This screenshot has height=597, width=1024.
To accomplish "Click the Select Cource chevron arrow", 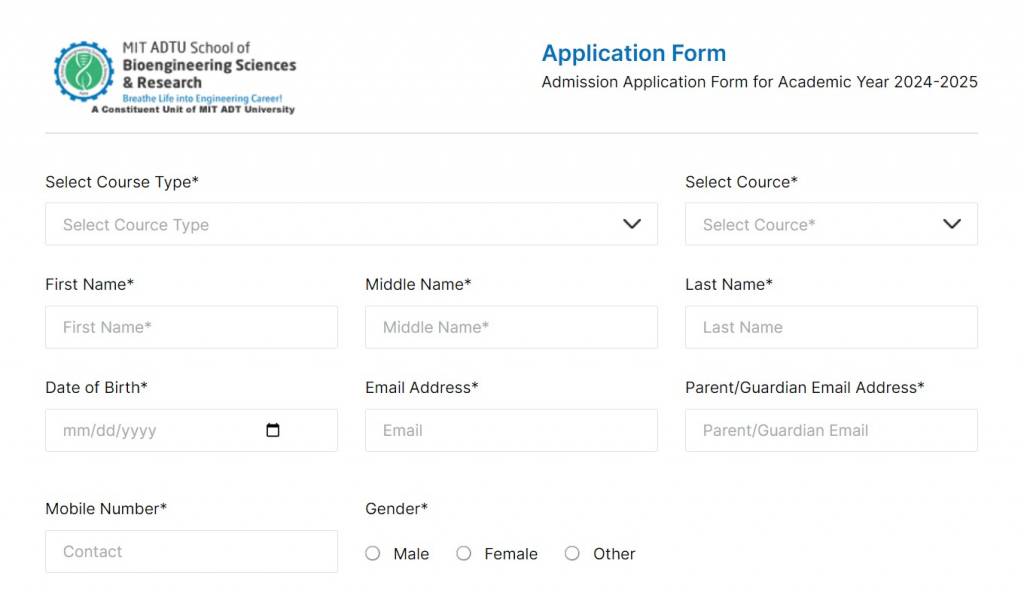I will [x=952, y=224].
